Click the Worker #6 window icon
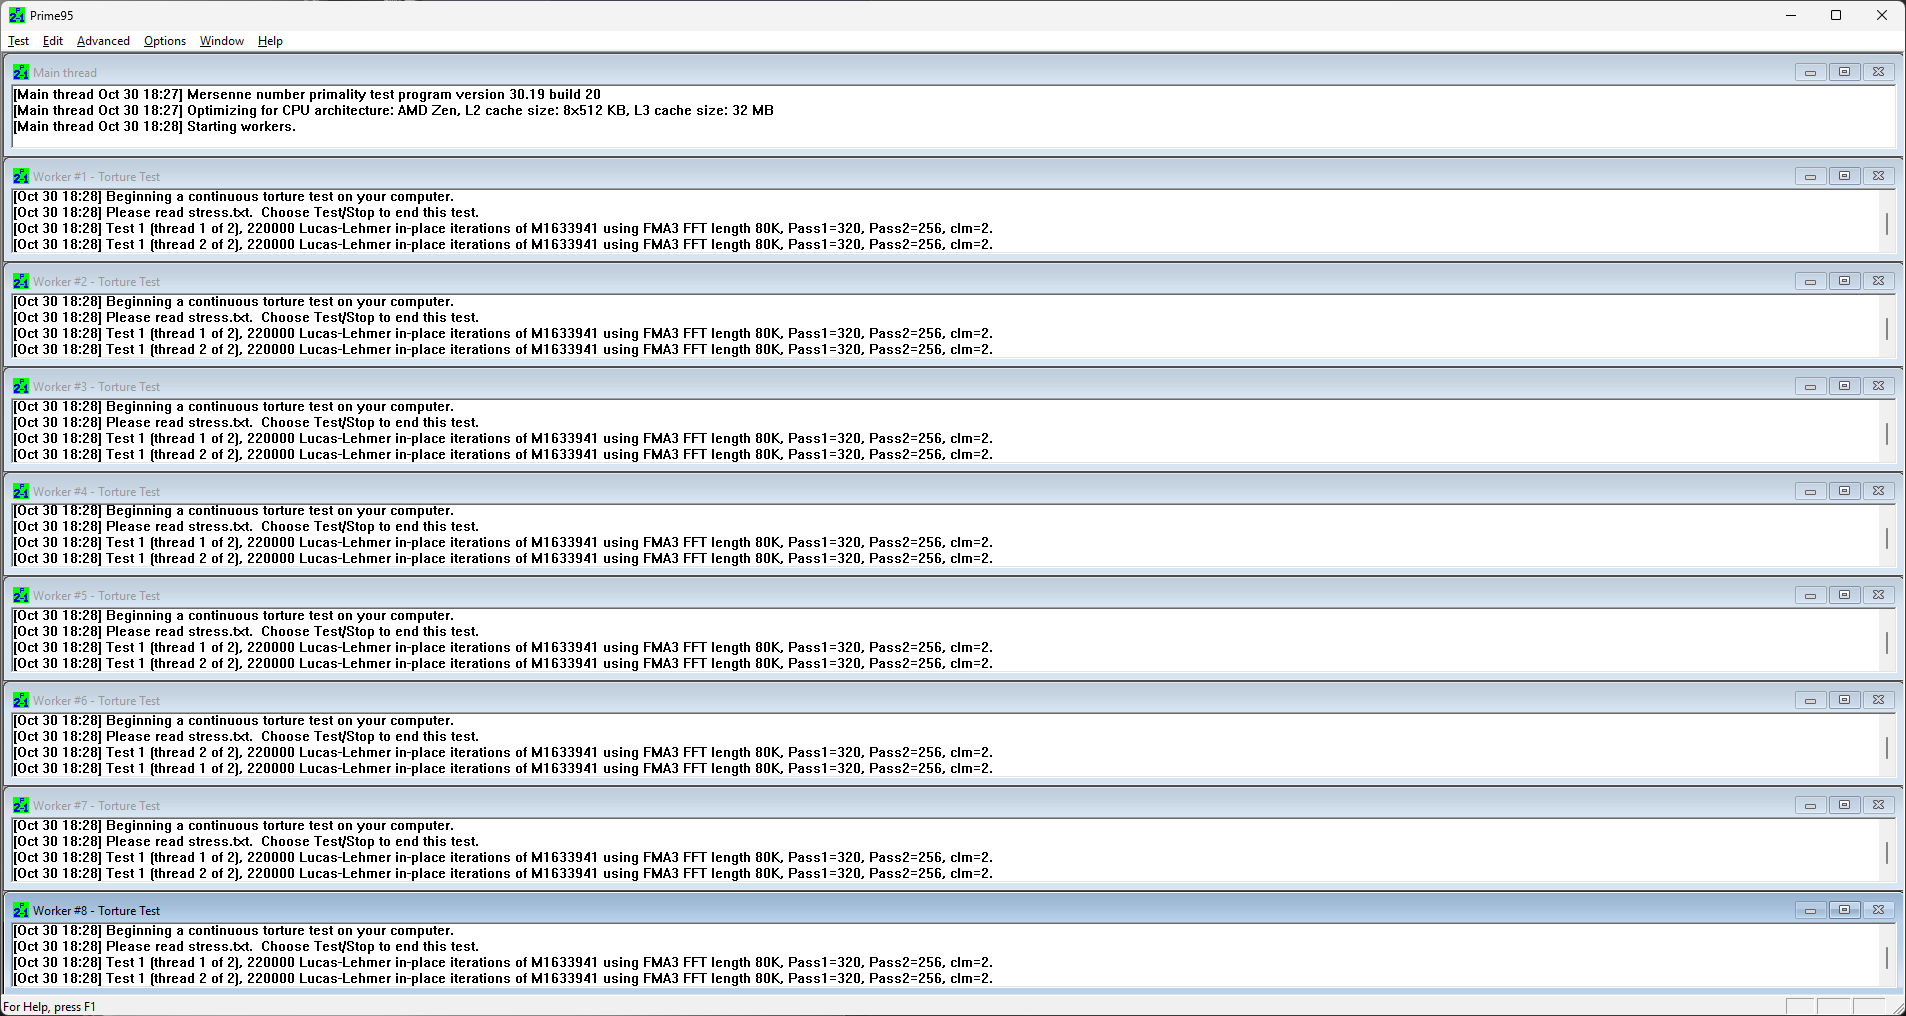The width and height of the screenshot is (1906, 1016). pyautogui.click(x=21, y=700)
